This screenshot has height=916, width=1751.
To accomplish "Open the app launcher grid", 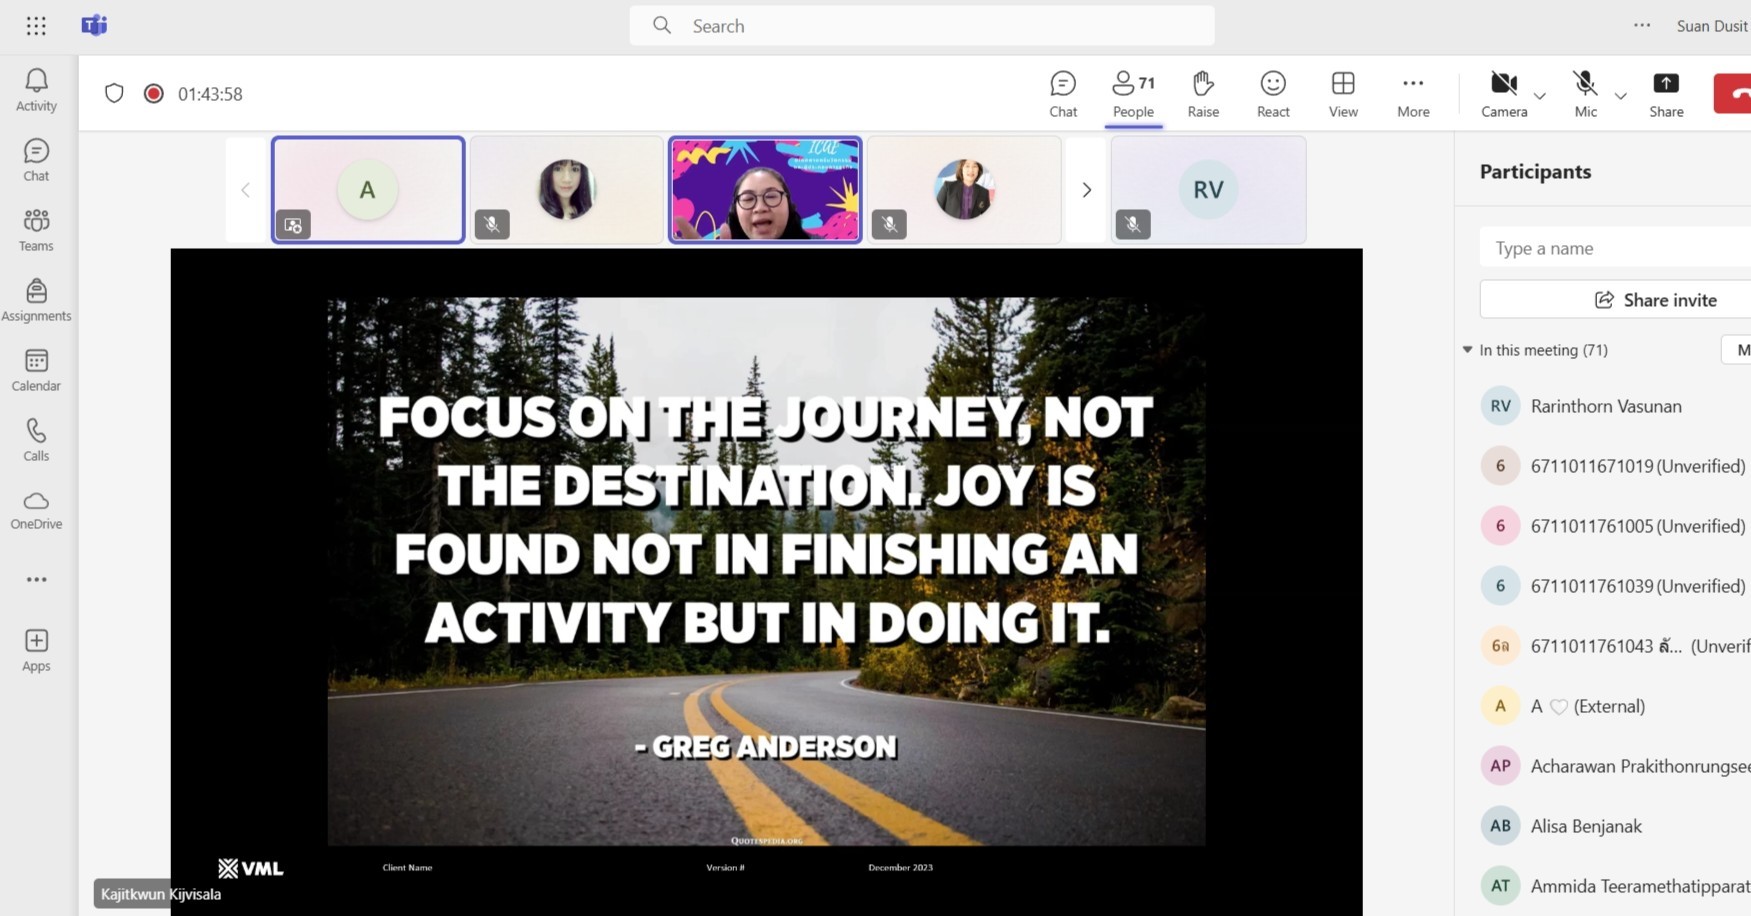I will pos(36,26).
